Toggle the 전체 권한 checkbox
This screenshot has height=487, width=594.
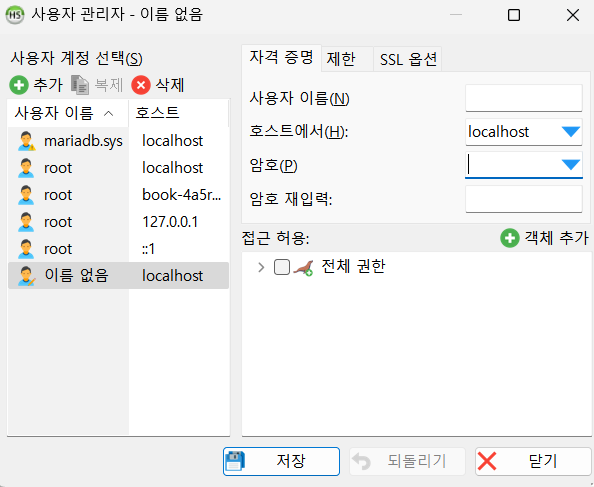tap(282, 267)
